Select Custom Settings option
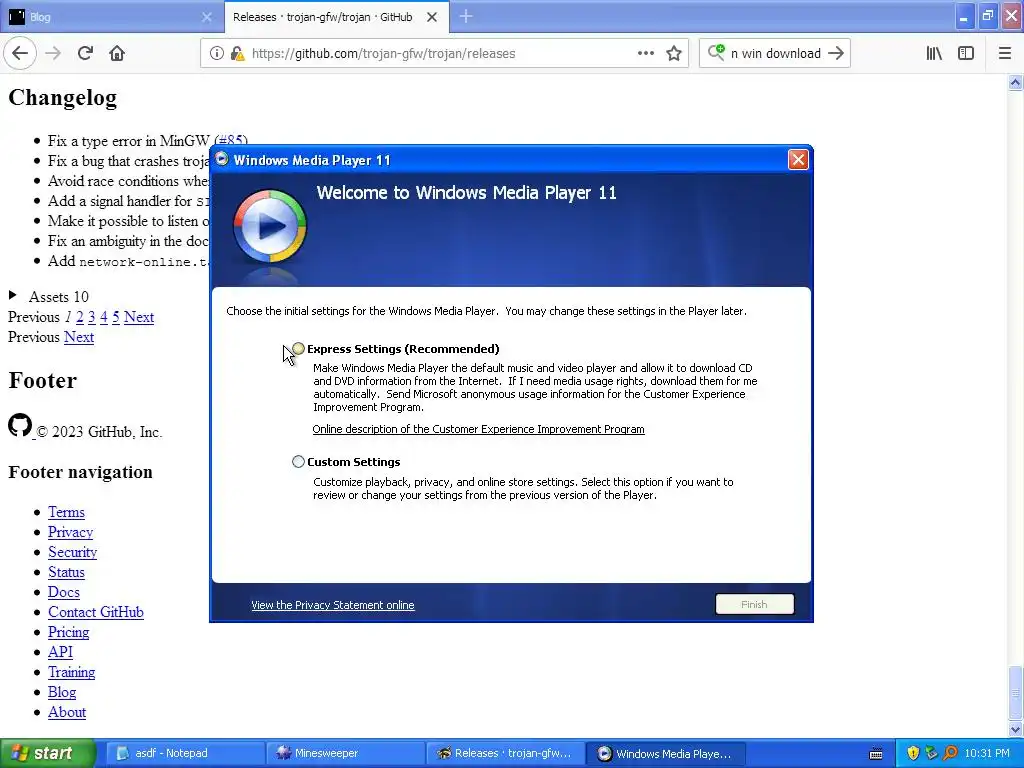The height and width of the screenshot is (768, 1024). tap(298, 462)
